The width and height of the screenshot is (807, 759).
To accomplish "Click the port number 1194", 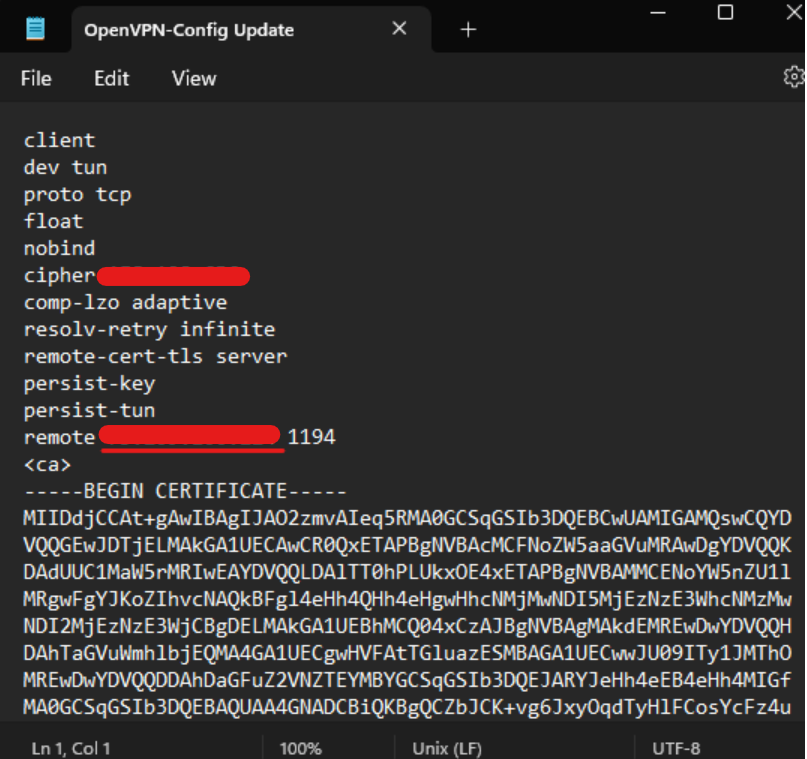I will (311, 437).
